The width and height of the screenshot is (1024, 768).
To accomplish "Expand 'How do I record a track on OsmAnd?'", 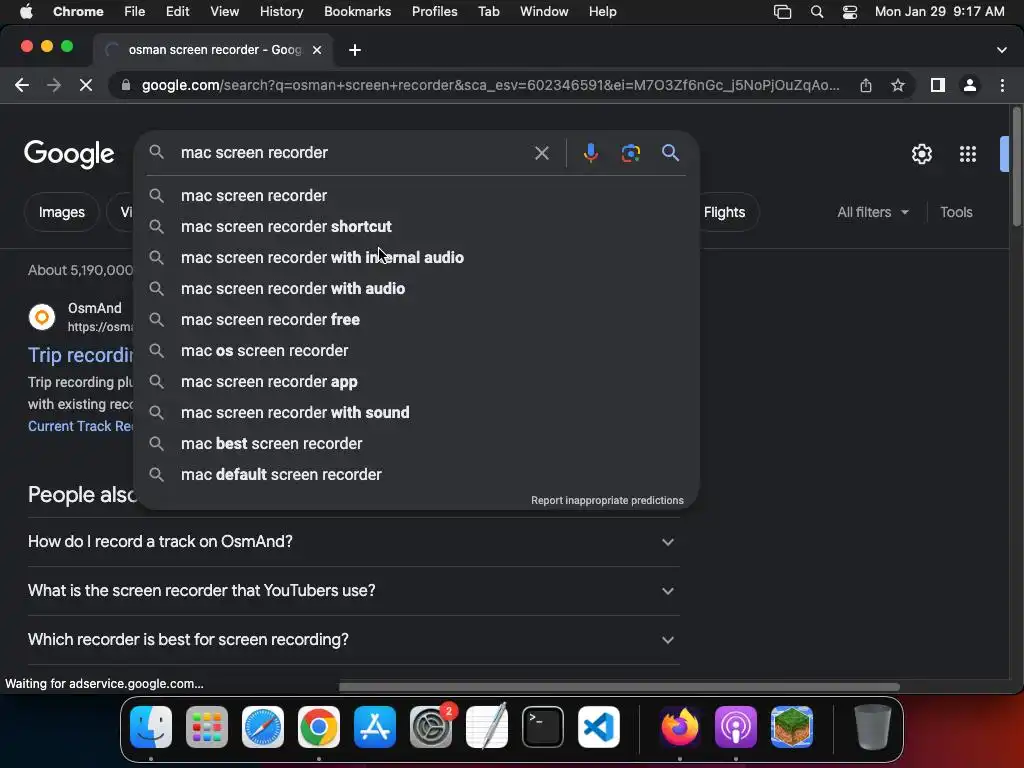I will coord(353,541).
